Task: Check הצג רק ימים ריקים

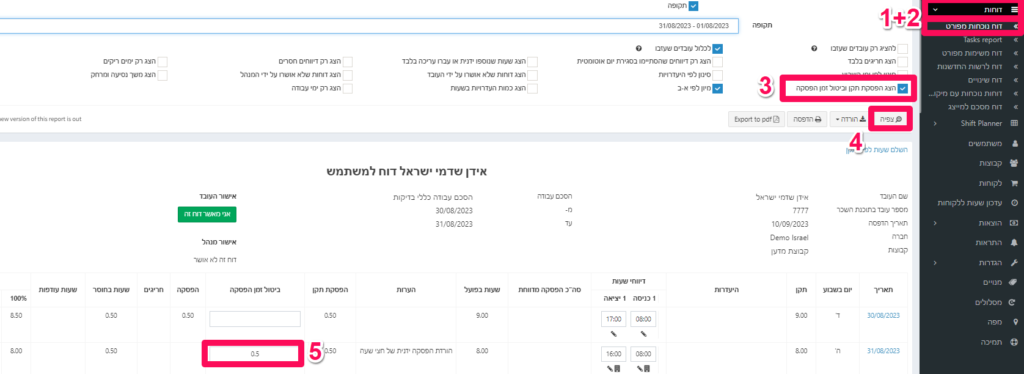Action: pyautogui.click(x=162, y=61)
